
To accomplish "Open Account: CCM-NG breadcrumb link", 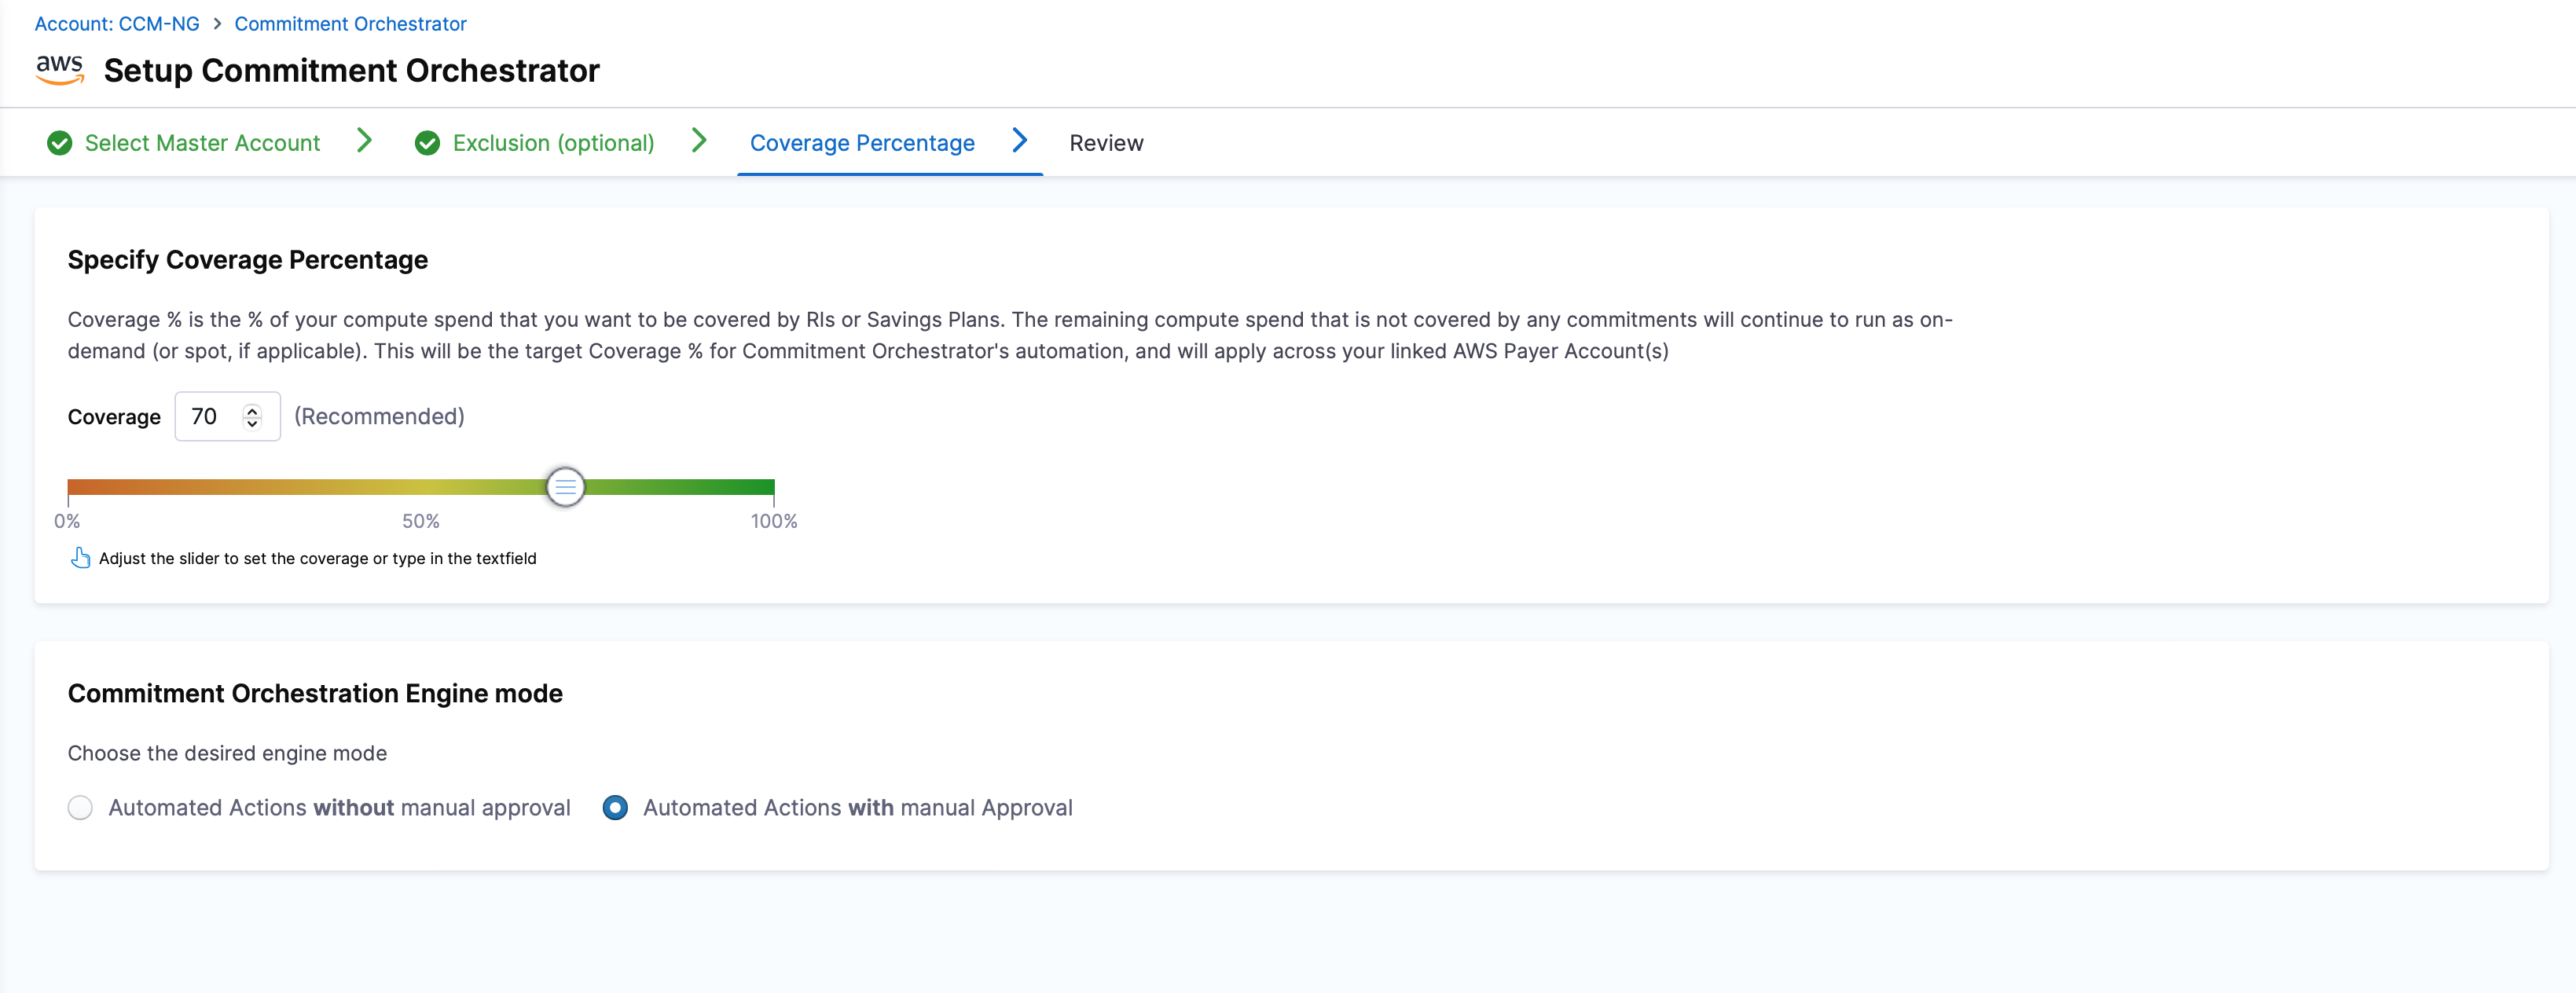I will click(117, 24).
